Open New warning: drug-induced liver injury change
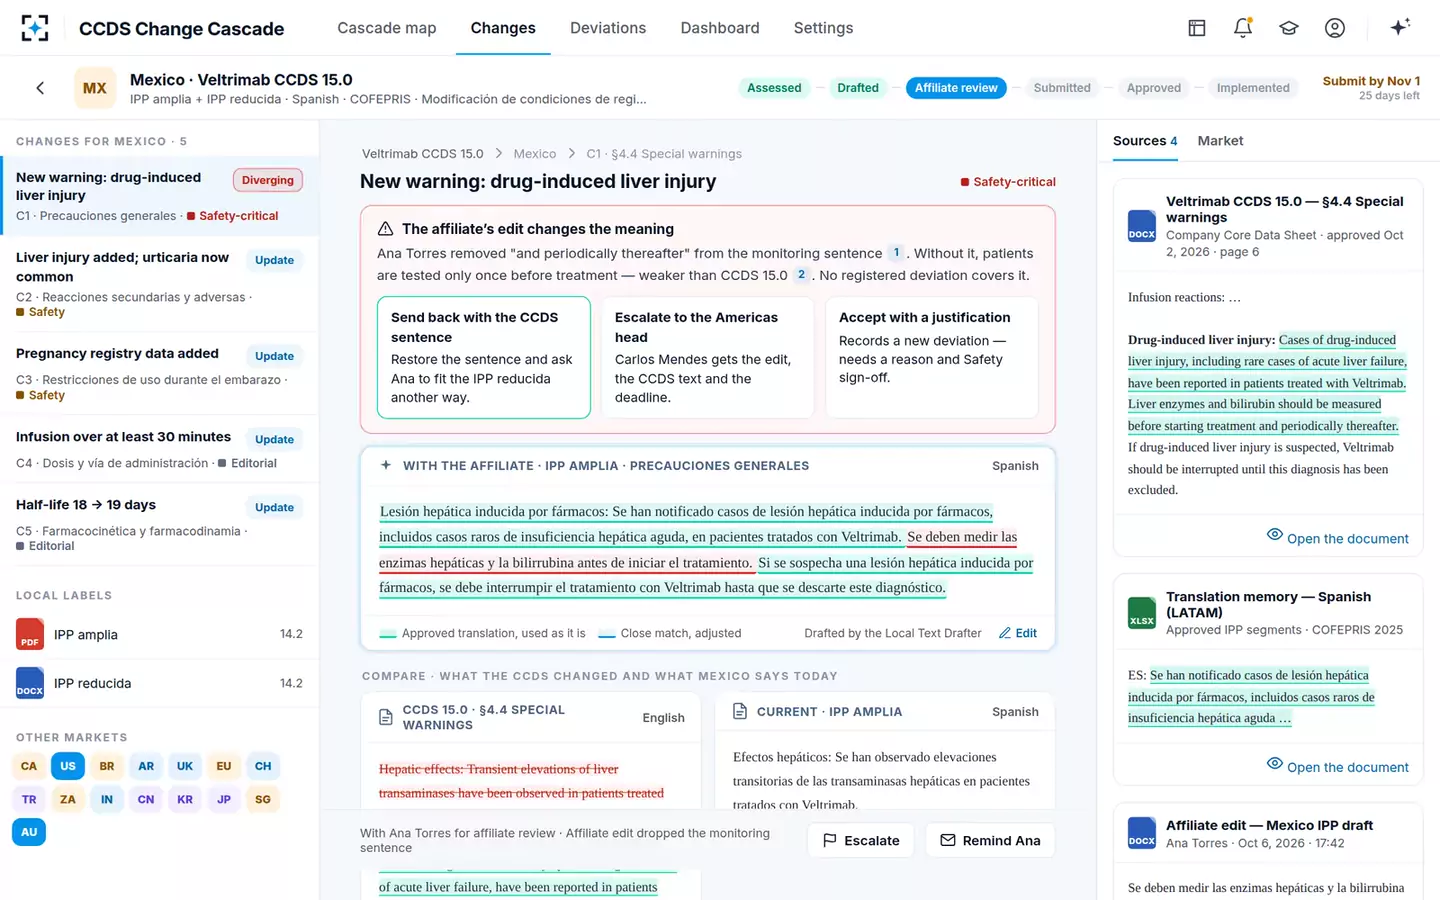 [x=160, y=196]
